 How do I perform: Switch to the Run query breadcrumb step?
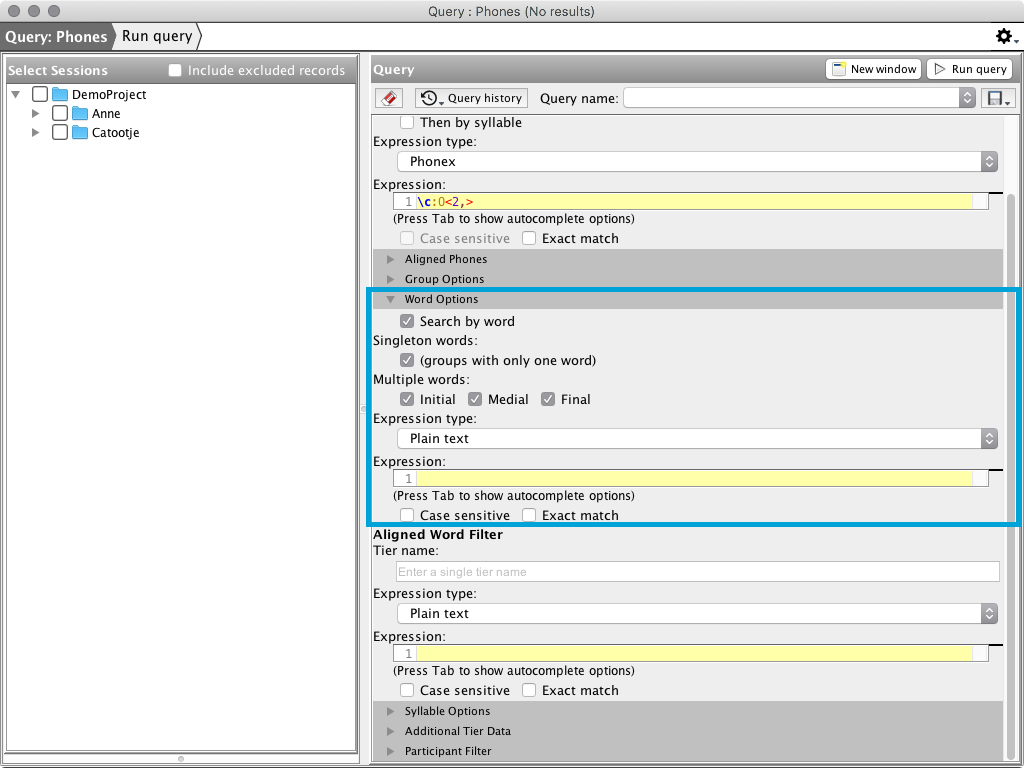157,37
